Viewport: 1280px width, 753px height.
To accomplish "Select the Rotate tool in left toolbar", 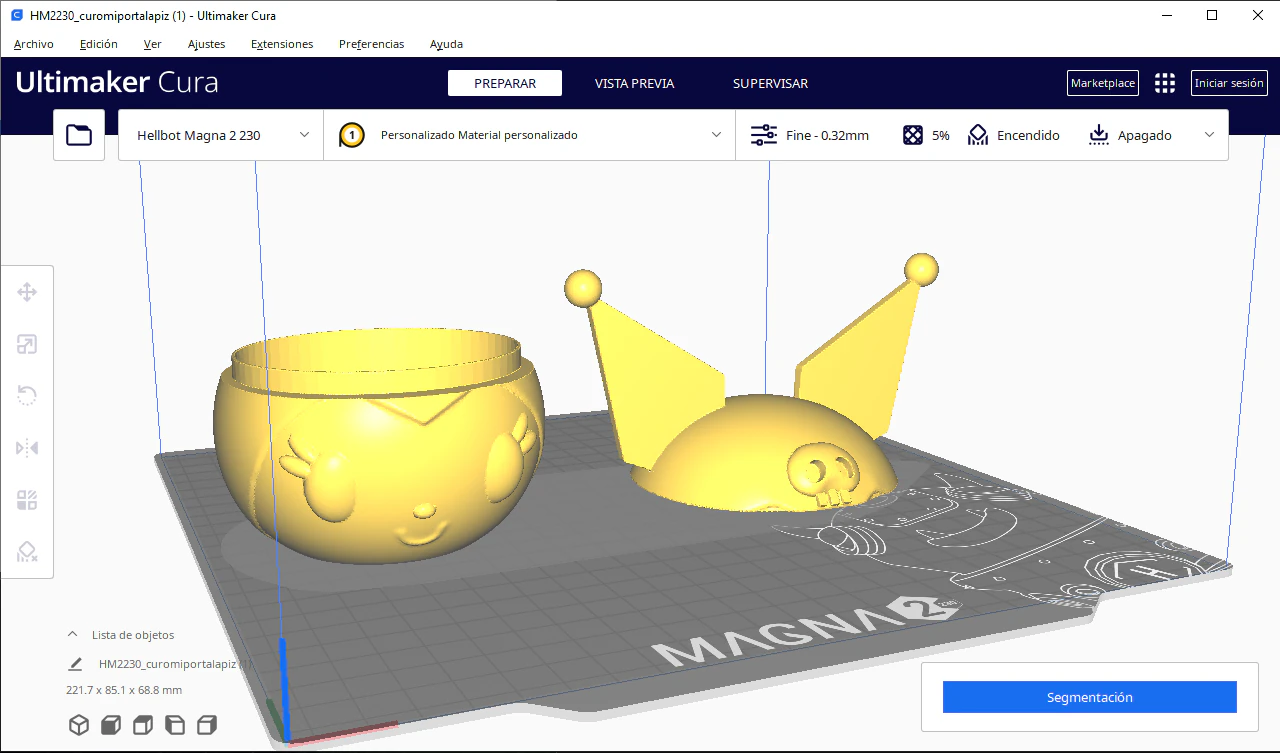I will pyautogui.click(x=27, y=396).
